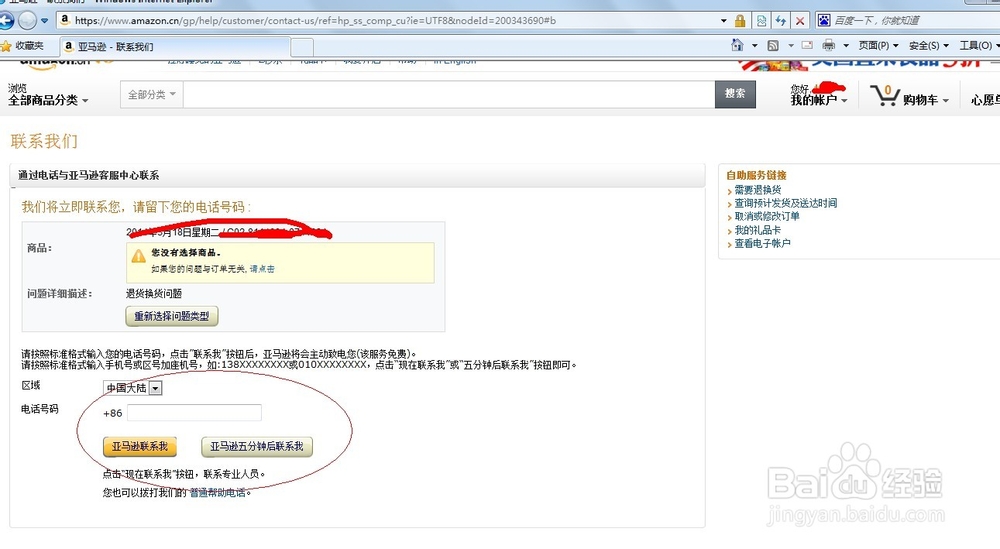
Task: Click the browser Back arrow button
Action: 6,20
